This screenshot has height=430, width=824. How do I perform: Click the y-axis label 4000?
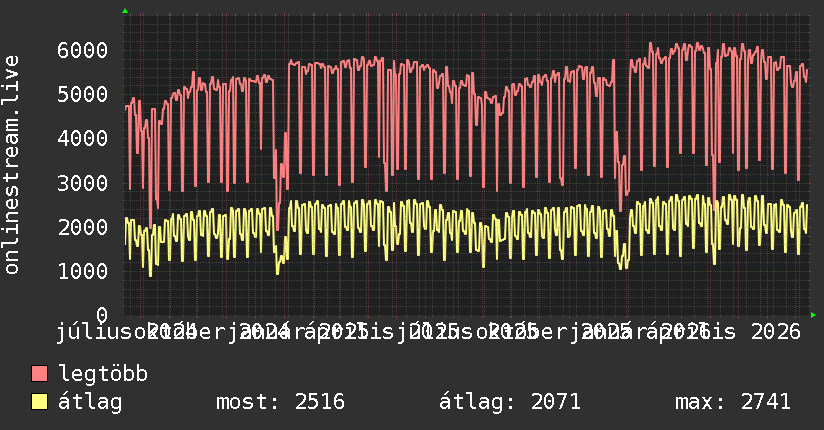(83, 139)
